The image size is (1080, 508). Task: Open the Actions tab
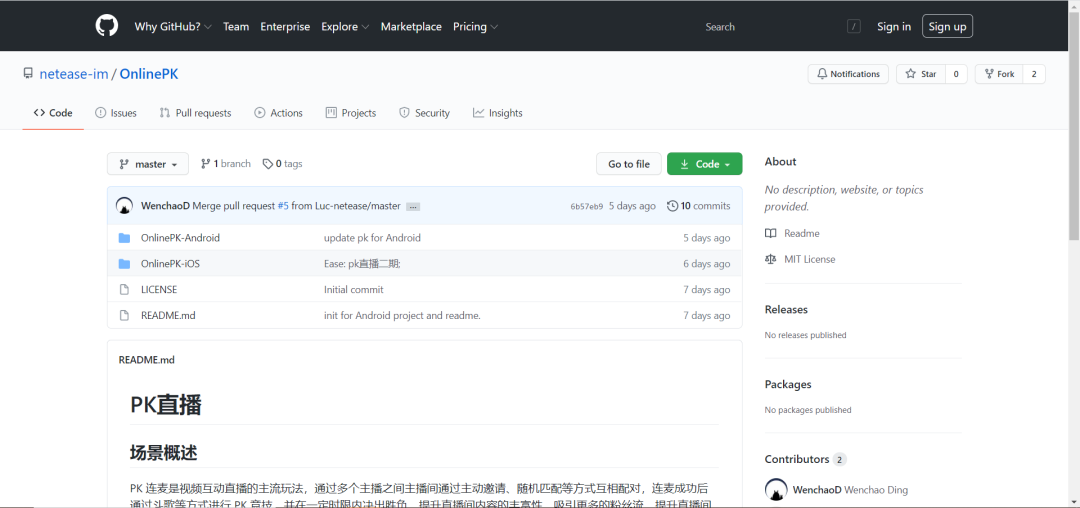tap(278, 113)
